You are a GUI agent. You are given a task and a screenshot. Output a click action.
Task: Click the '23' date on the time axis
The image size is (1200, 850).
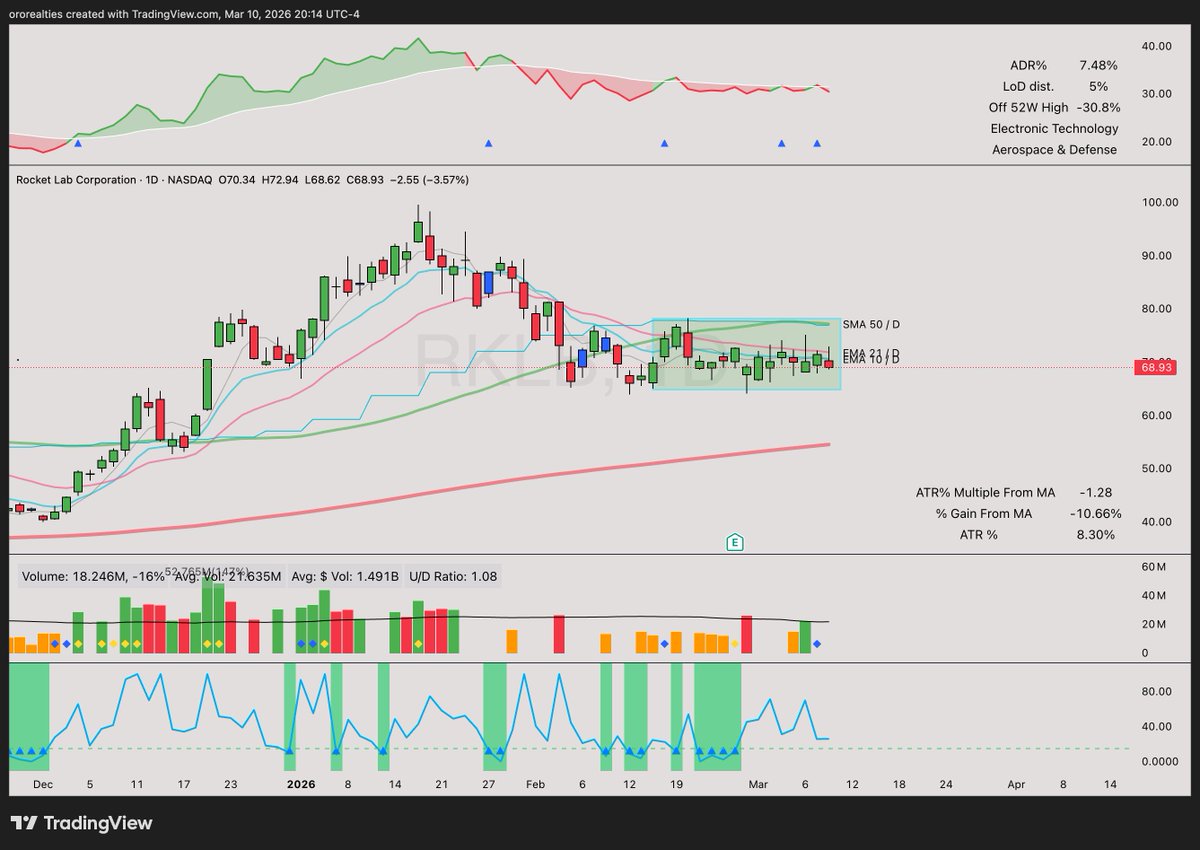coord(229,785)
